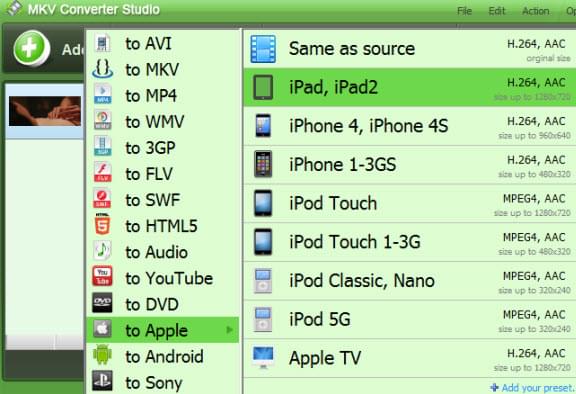The width and height of the screenshot is (576, 394).
Task: Click the Add your preset link
Action: (533, 388)
